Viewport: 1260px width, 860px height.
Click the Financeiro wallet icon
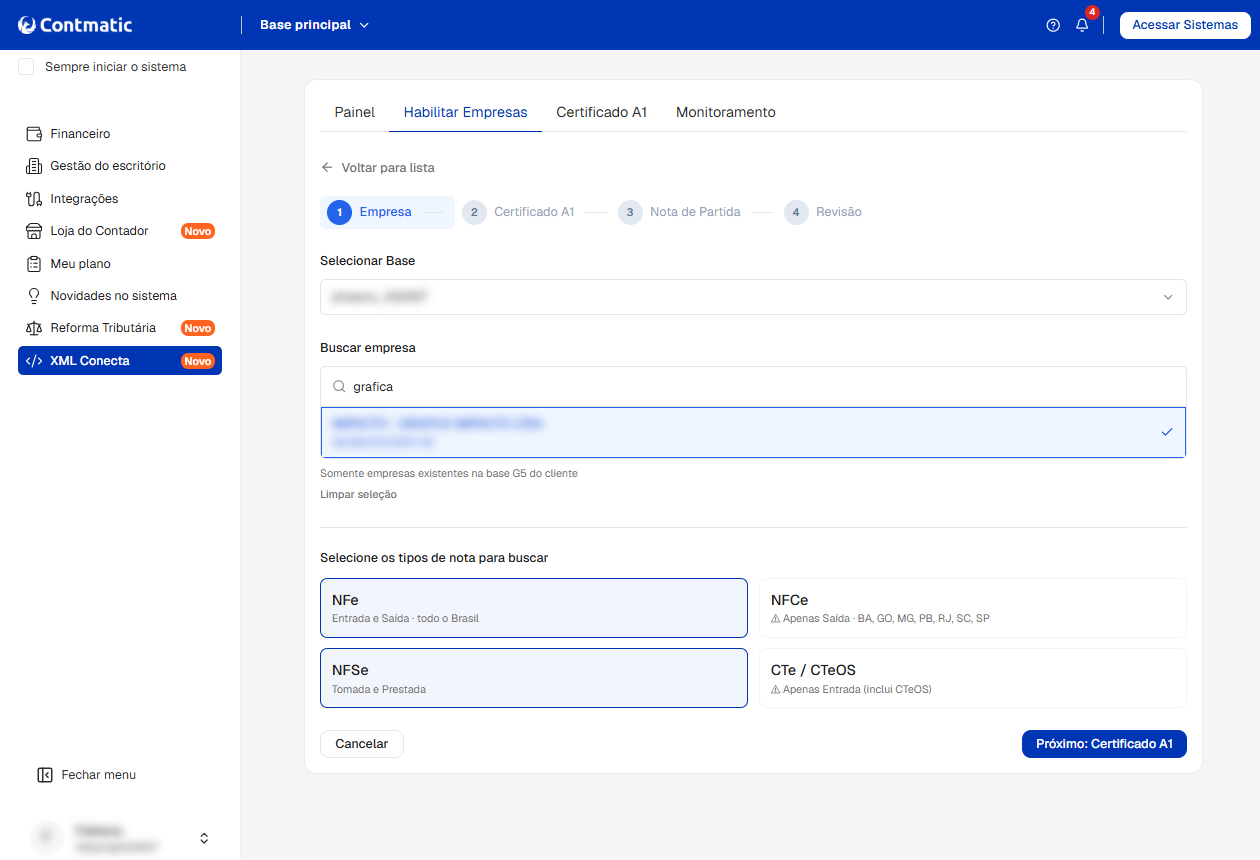tap(33, 134)
